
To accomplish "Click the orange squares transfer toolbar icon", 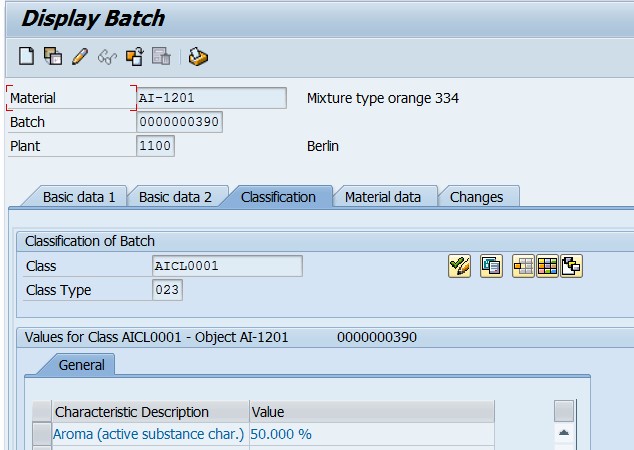I will [135, 56].
